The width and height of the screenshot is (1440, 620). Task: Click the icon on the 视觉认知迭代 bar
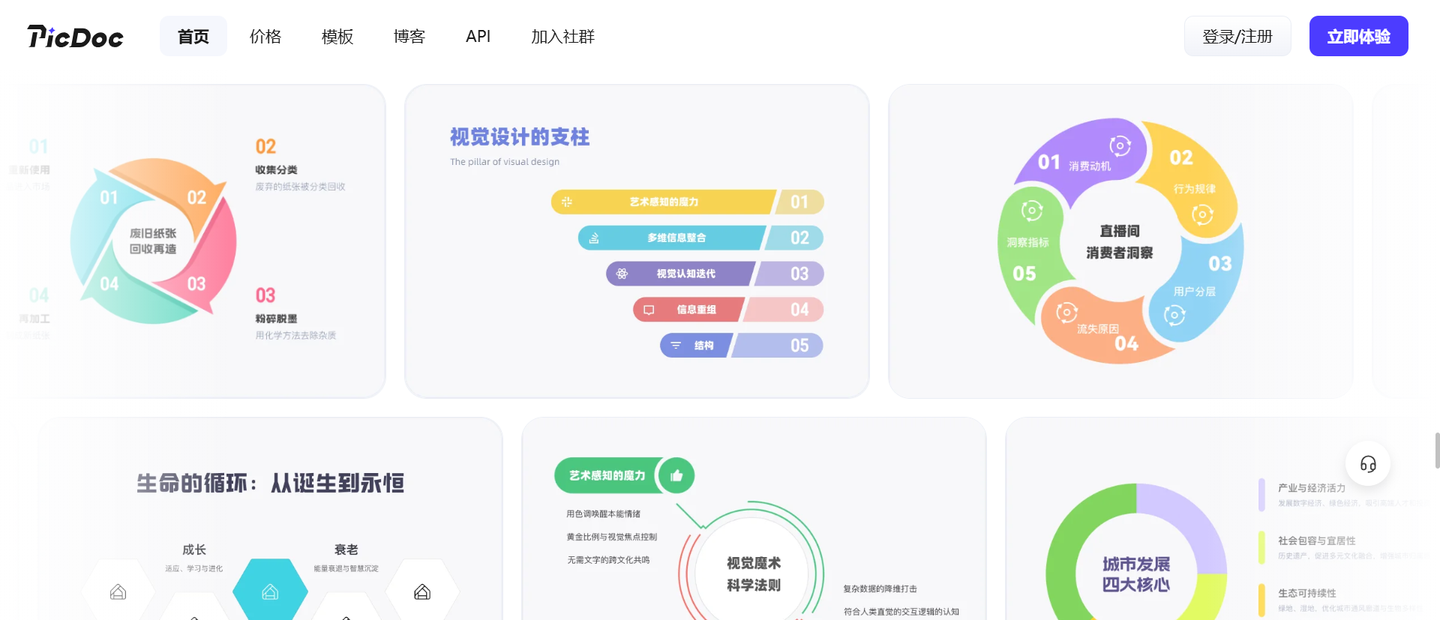622,274
